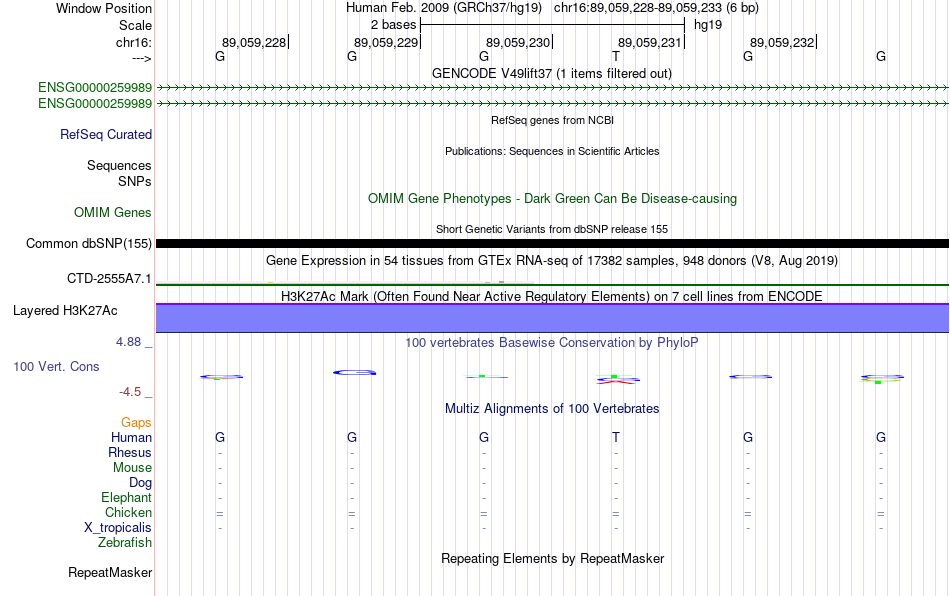
Task: Open the second ENSG00000259989 gene label
Action: click(95, 104)
